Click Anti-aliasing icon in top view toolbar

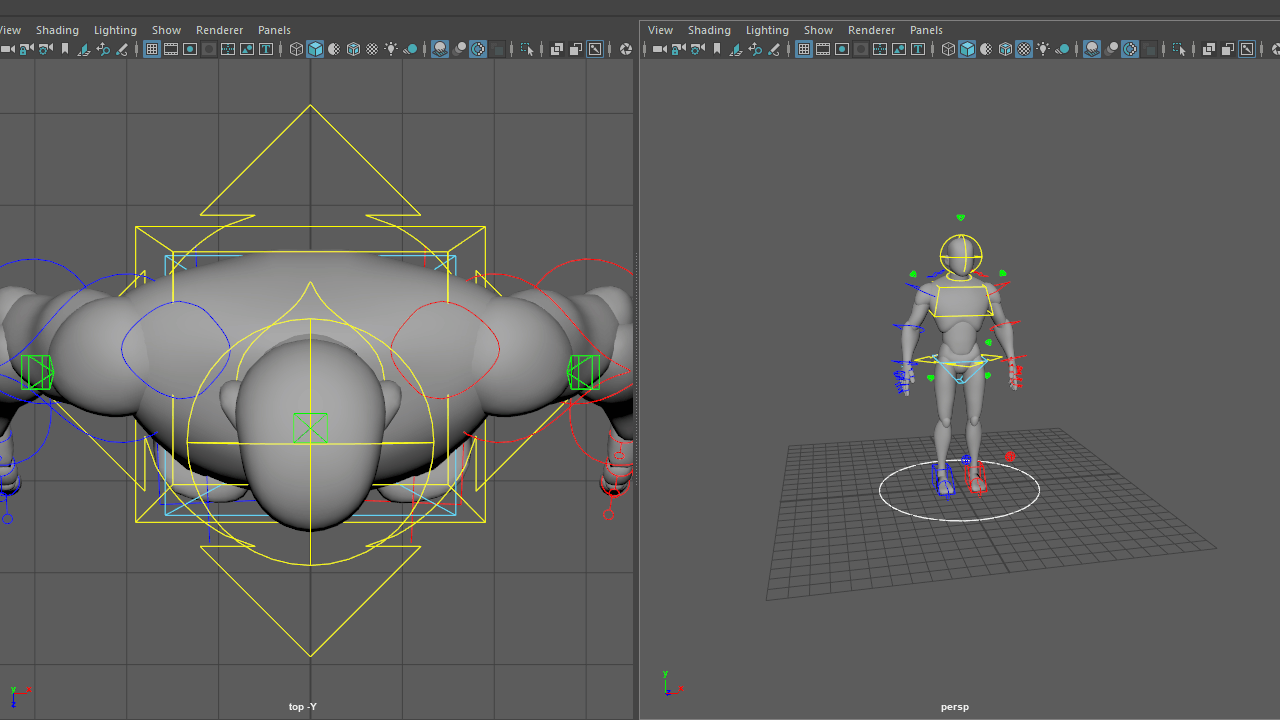(478, 49)
